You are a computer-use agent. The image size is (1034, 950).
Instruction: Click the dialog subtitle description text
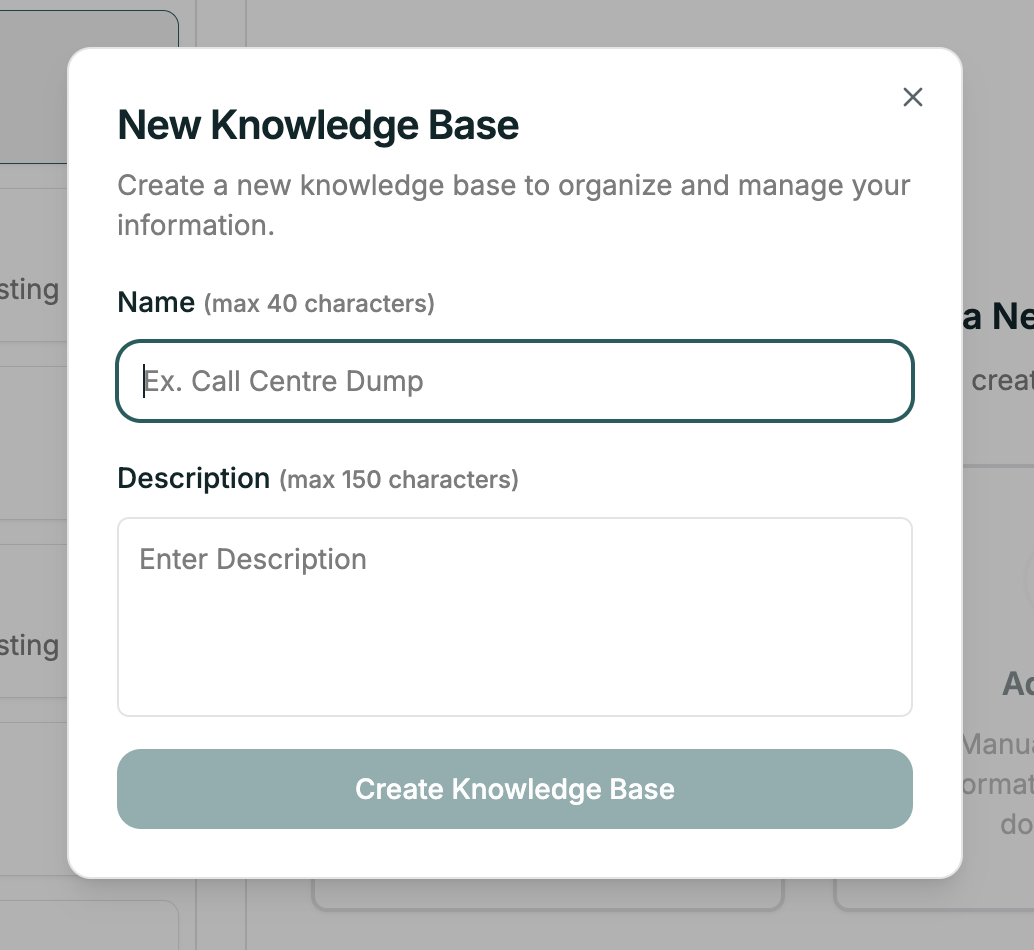click(514, 204)
